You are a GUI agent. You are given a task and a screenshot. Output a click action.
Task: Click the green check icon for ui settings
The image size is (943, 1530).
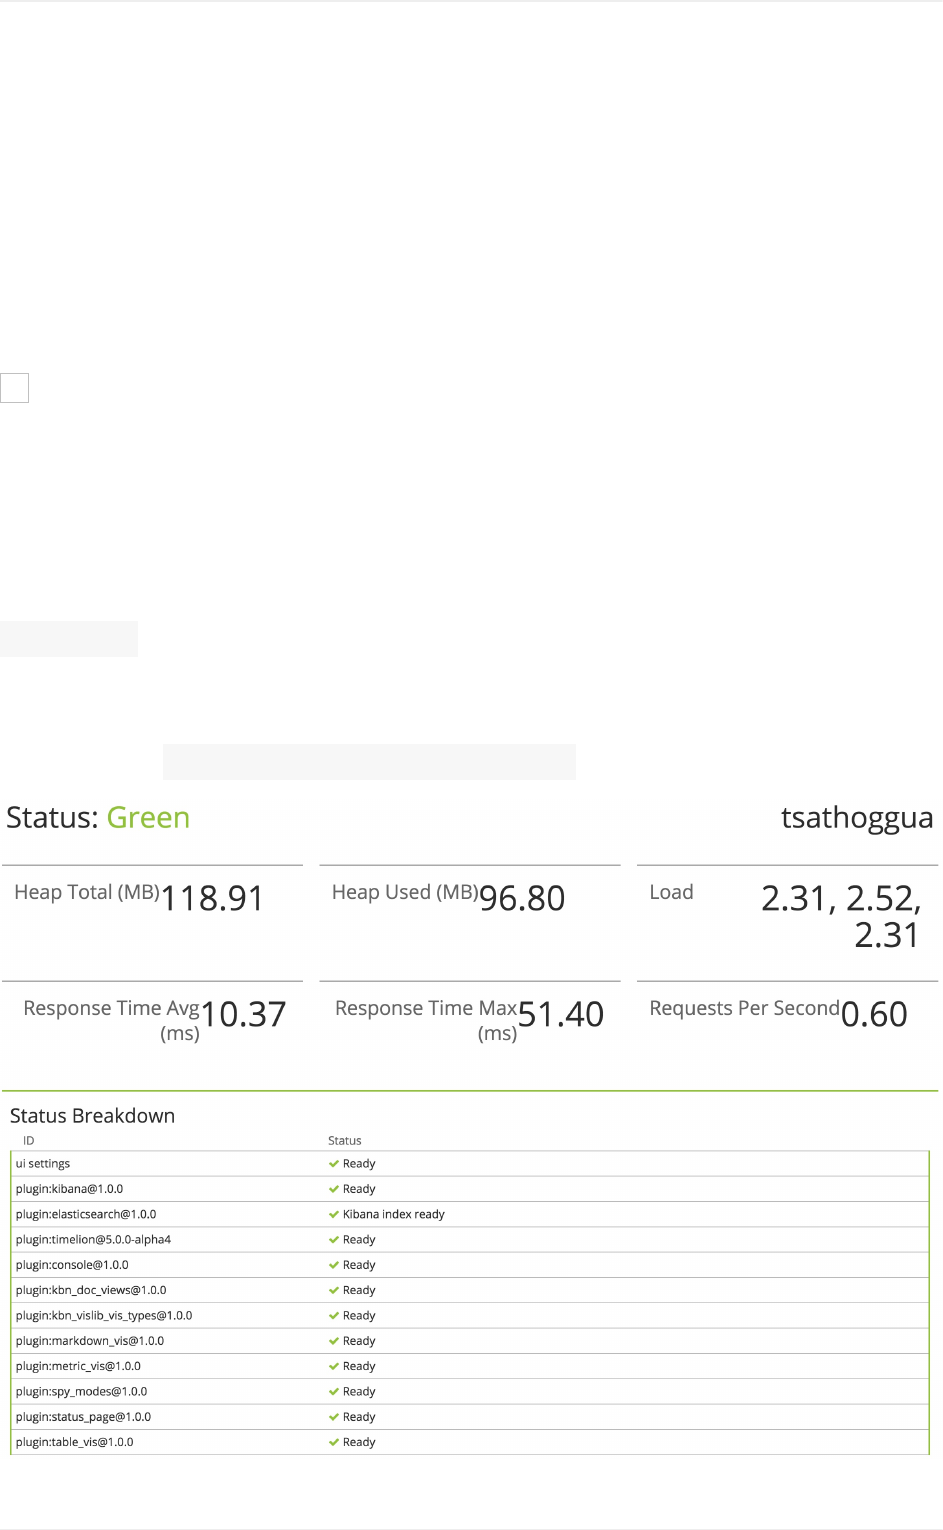(334, 1164)
